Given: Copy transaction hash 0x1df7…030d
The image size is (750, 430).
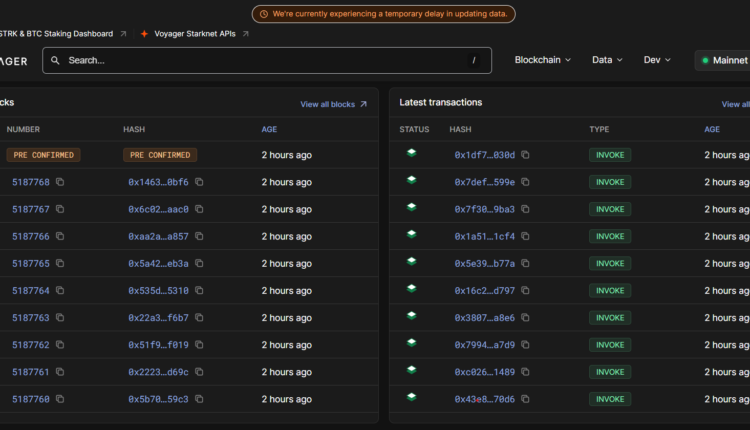Looking at the screenshot, I should pos(525,155).
